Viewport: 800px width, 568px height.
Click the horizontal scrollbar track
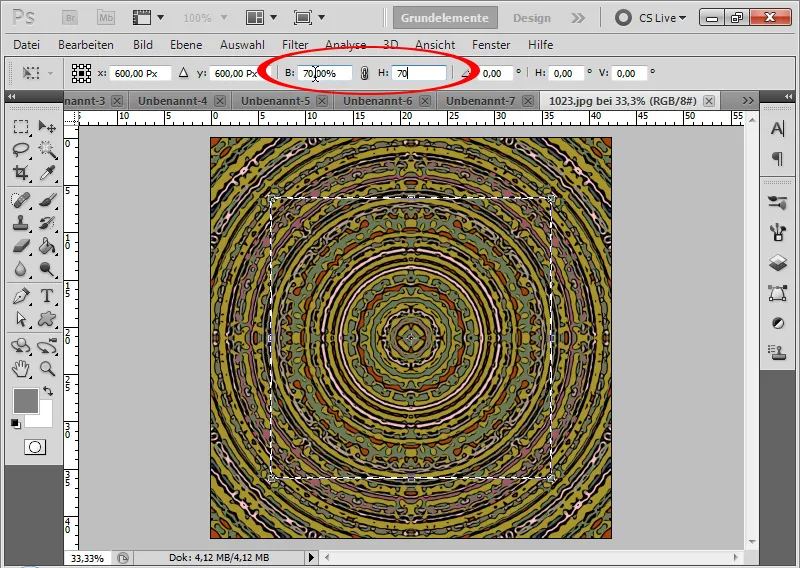[x=531, y=557]
